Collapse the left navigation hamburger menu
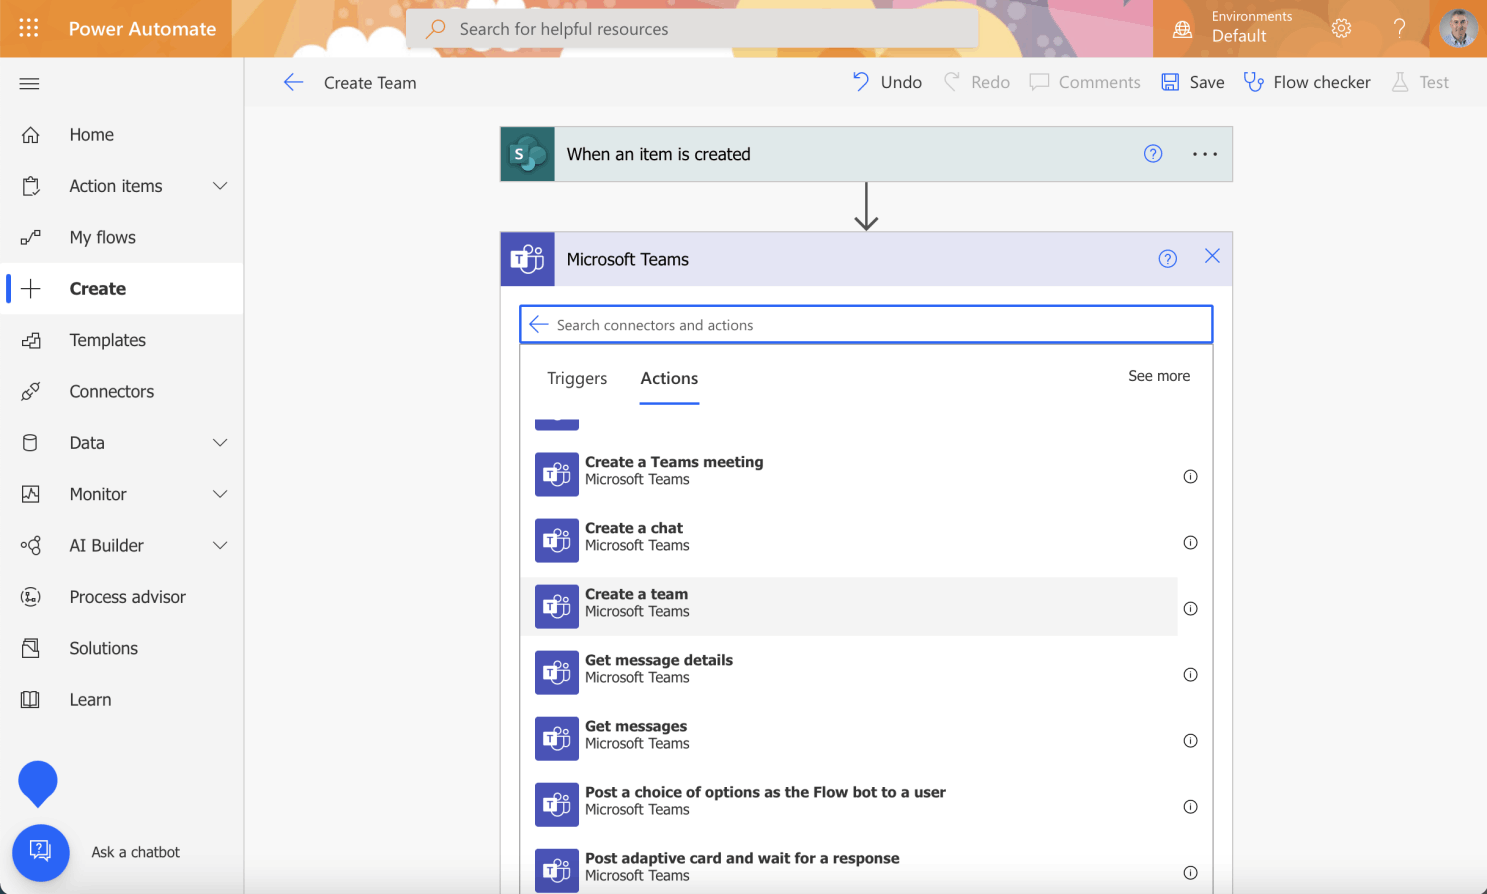The height and width of the screenshot is (894, 1487). [x=29, y=84]
